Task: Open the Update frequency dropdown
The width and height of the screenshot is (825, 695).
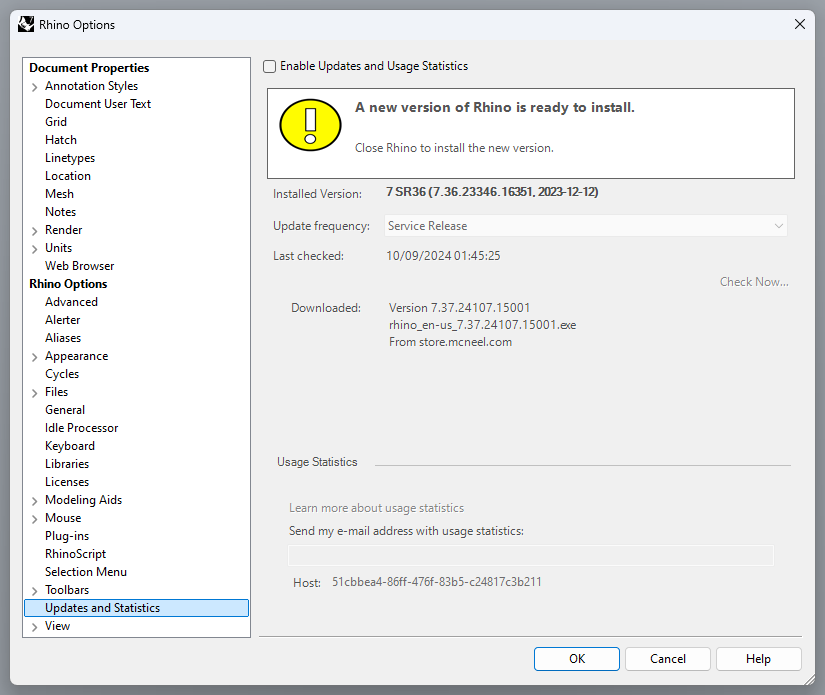Action: tap(586, 226)
